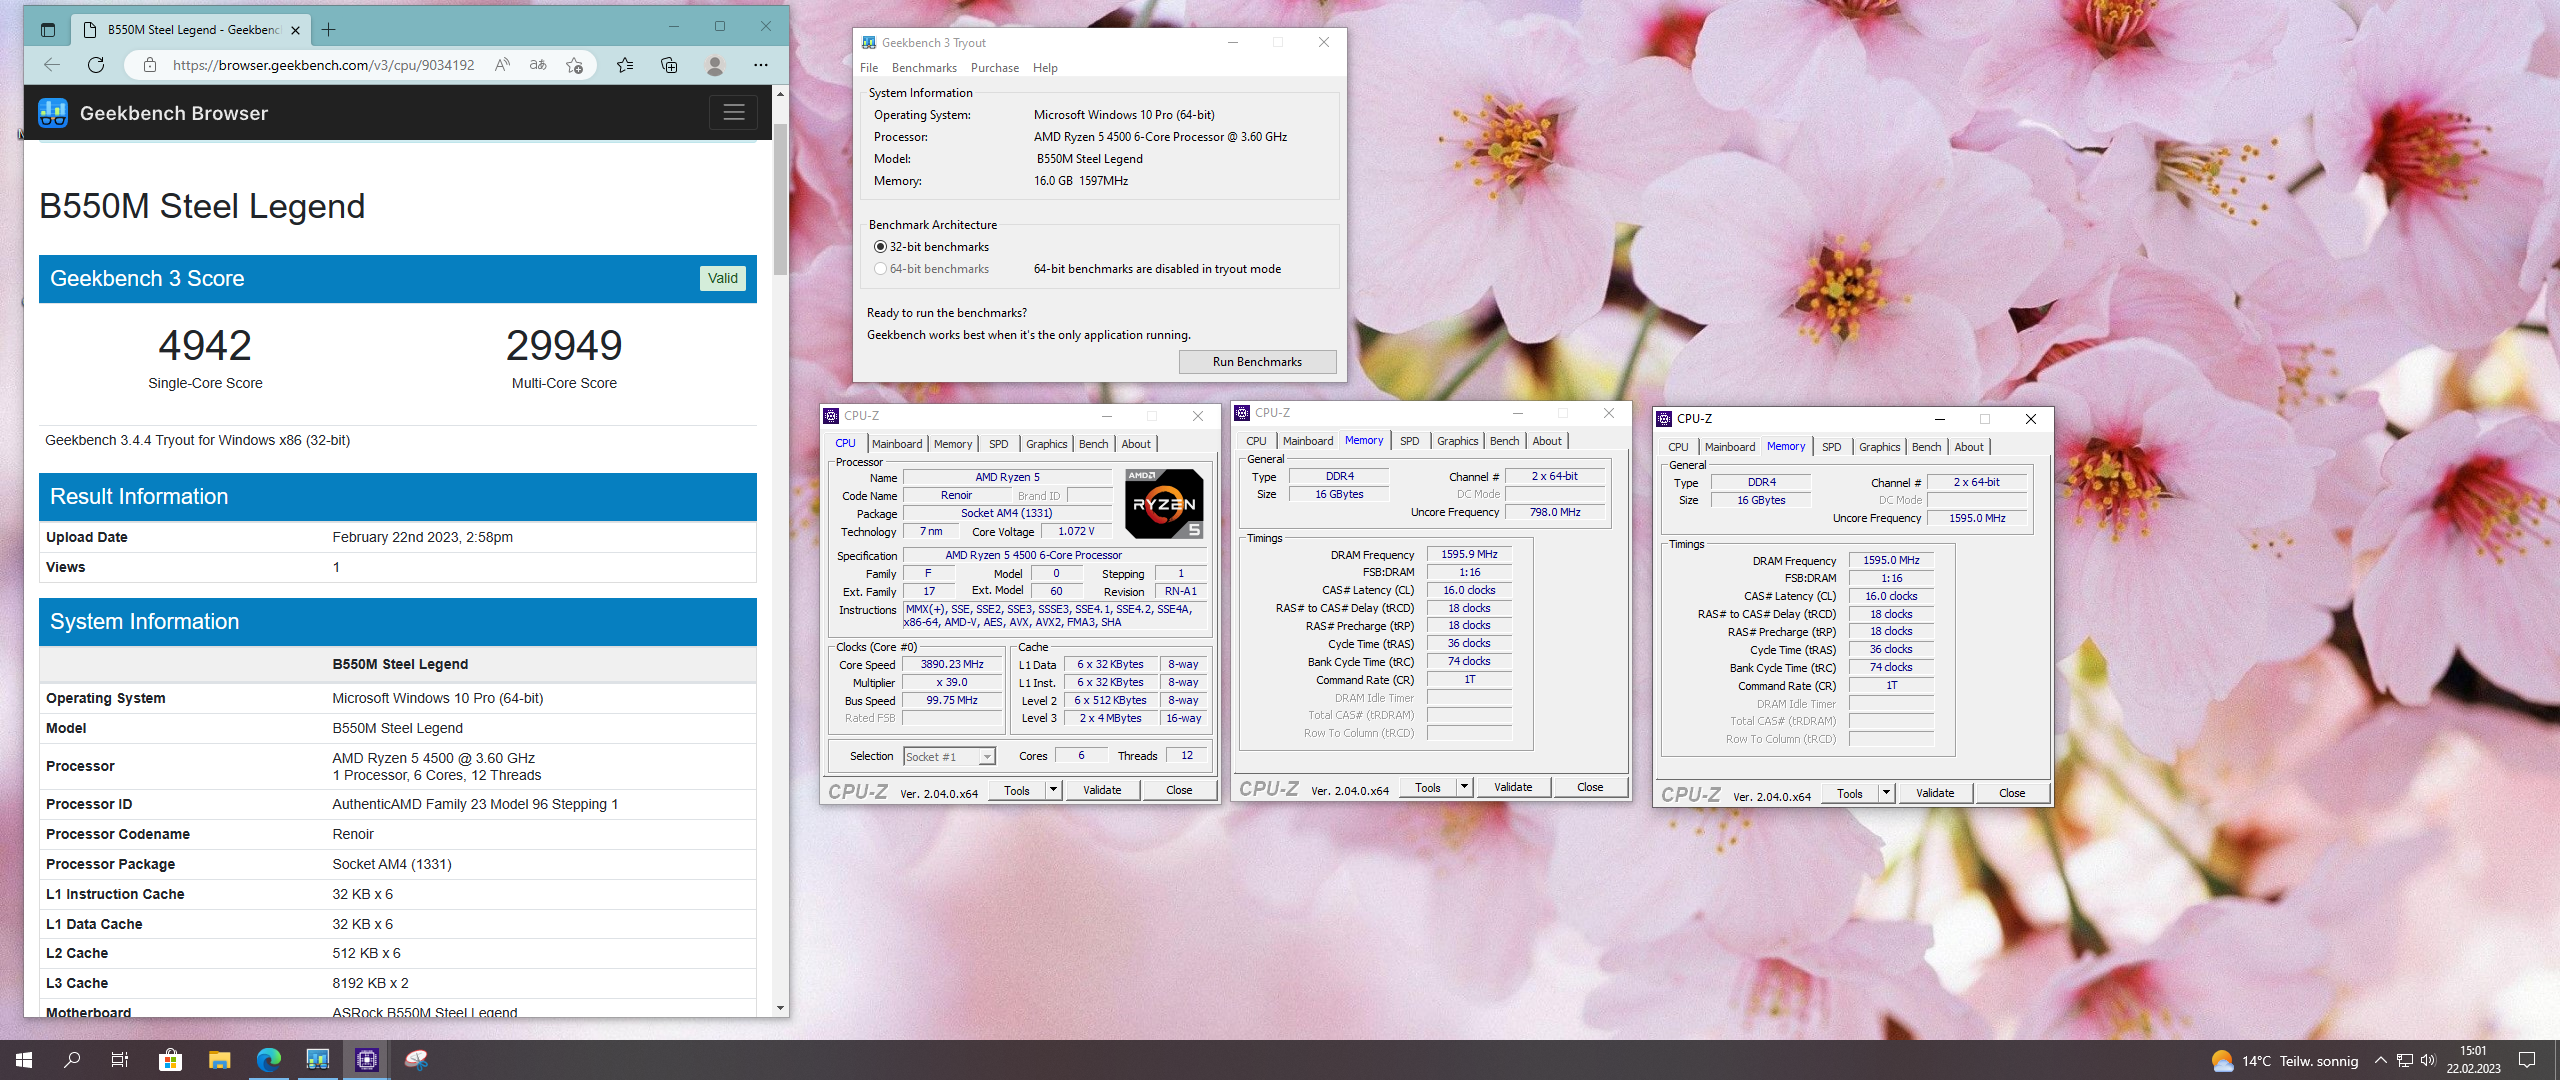The height and width of the screenshot is (1080, 2560).
Task: Select the 32-bit benchmarks radio button
Action: pos(880,247)
